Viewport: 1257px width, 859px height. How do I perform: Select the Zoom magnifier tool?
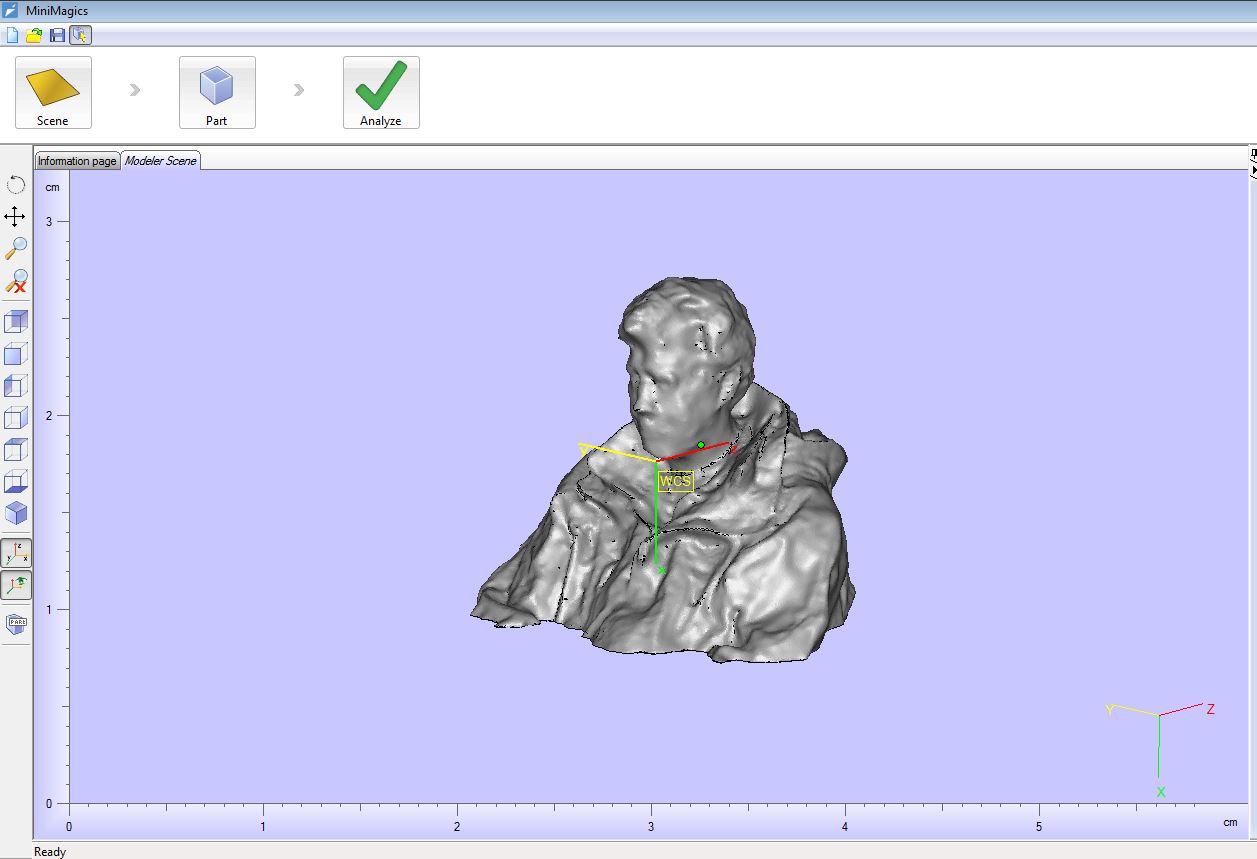[16, 248]
